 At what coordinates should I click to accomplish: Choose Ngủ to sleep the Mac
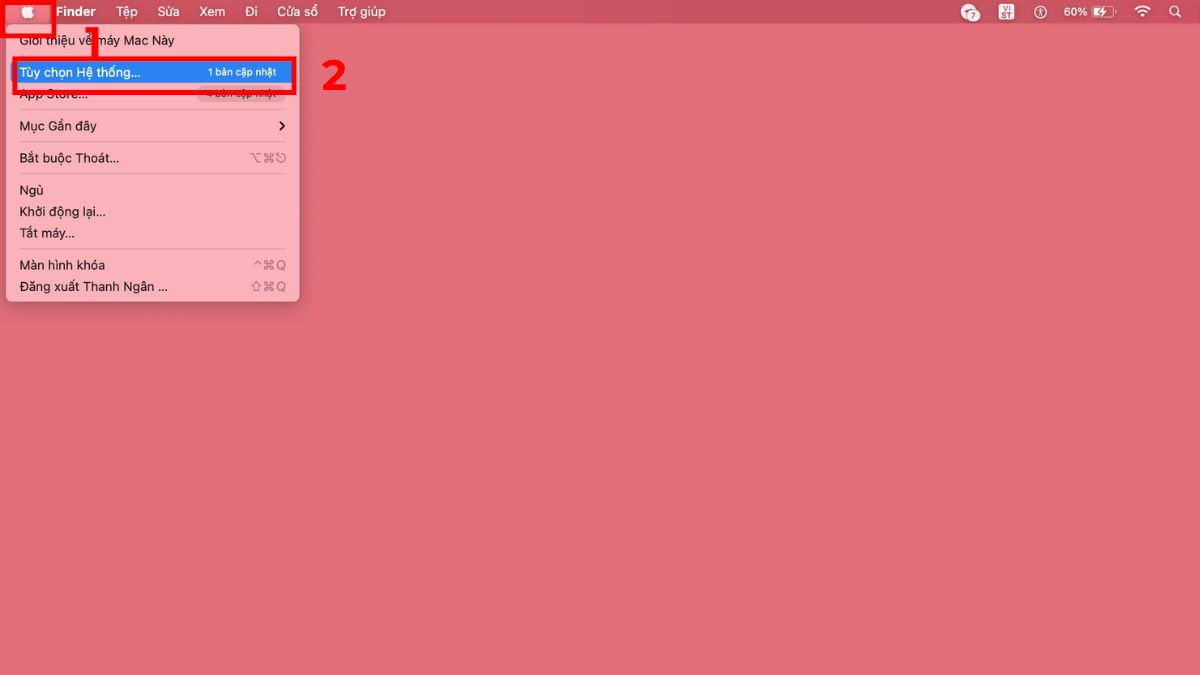coord(152,190)
